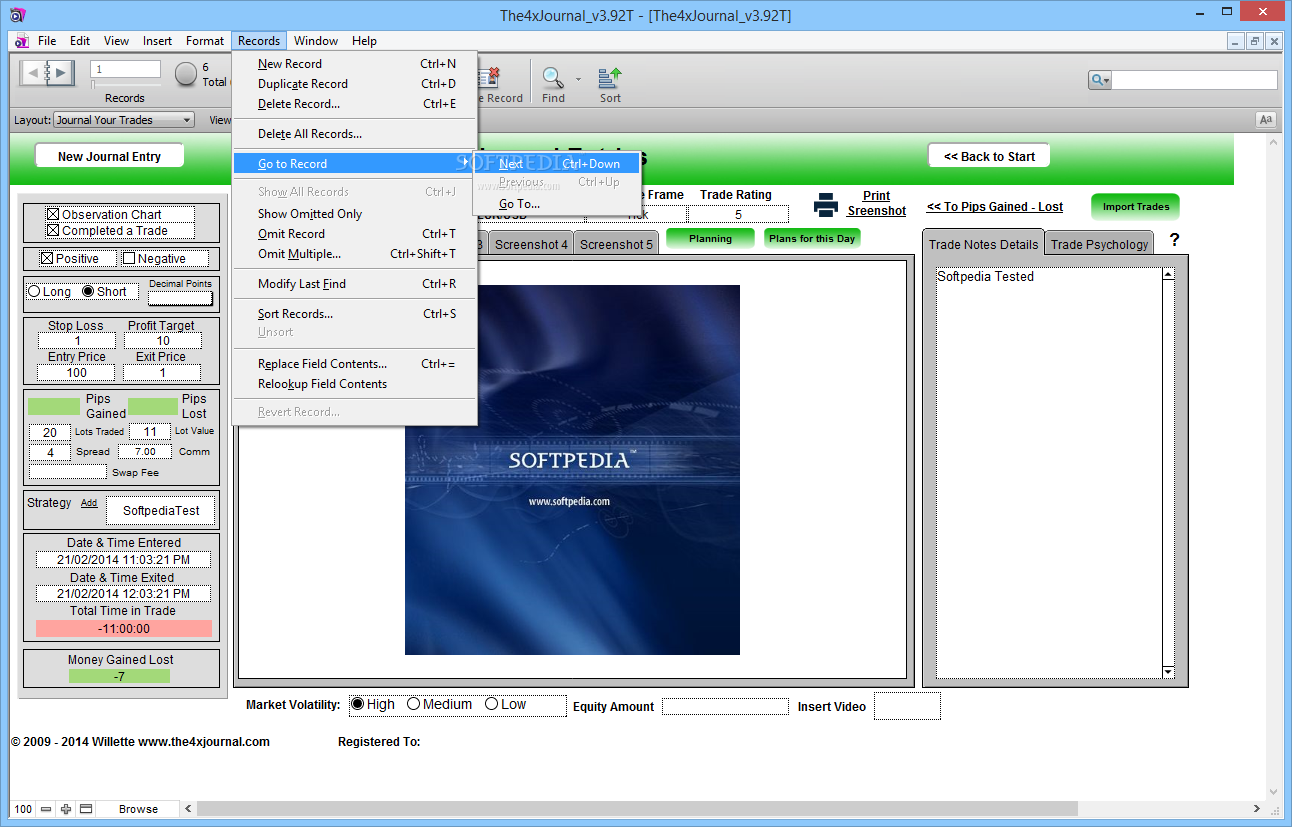The image size is (1292, 827).
Task: Zoom out with the minus status icon
Action: (x=46, y=809)
